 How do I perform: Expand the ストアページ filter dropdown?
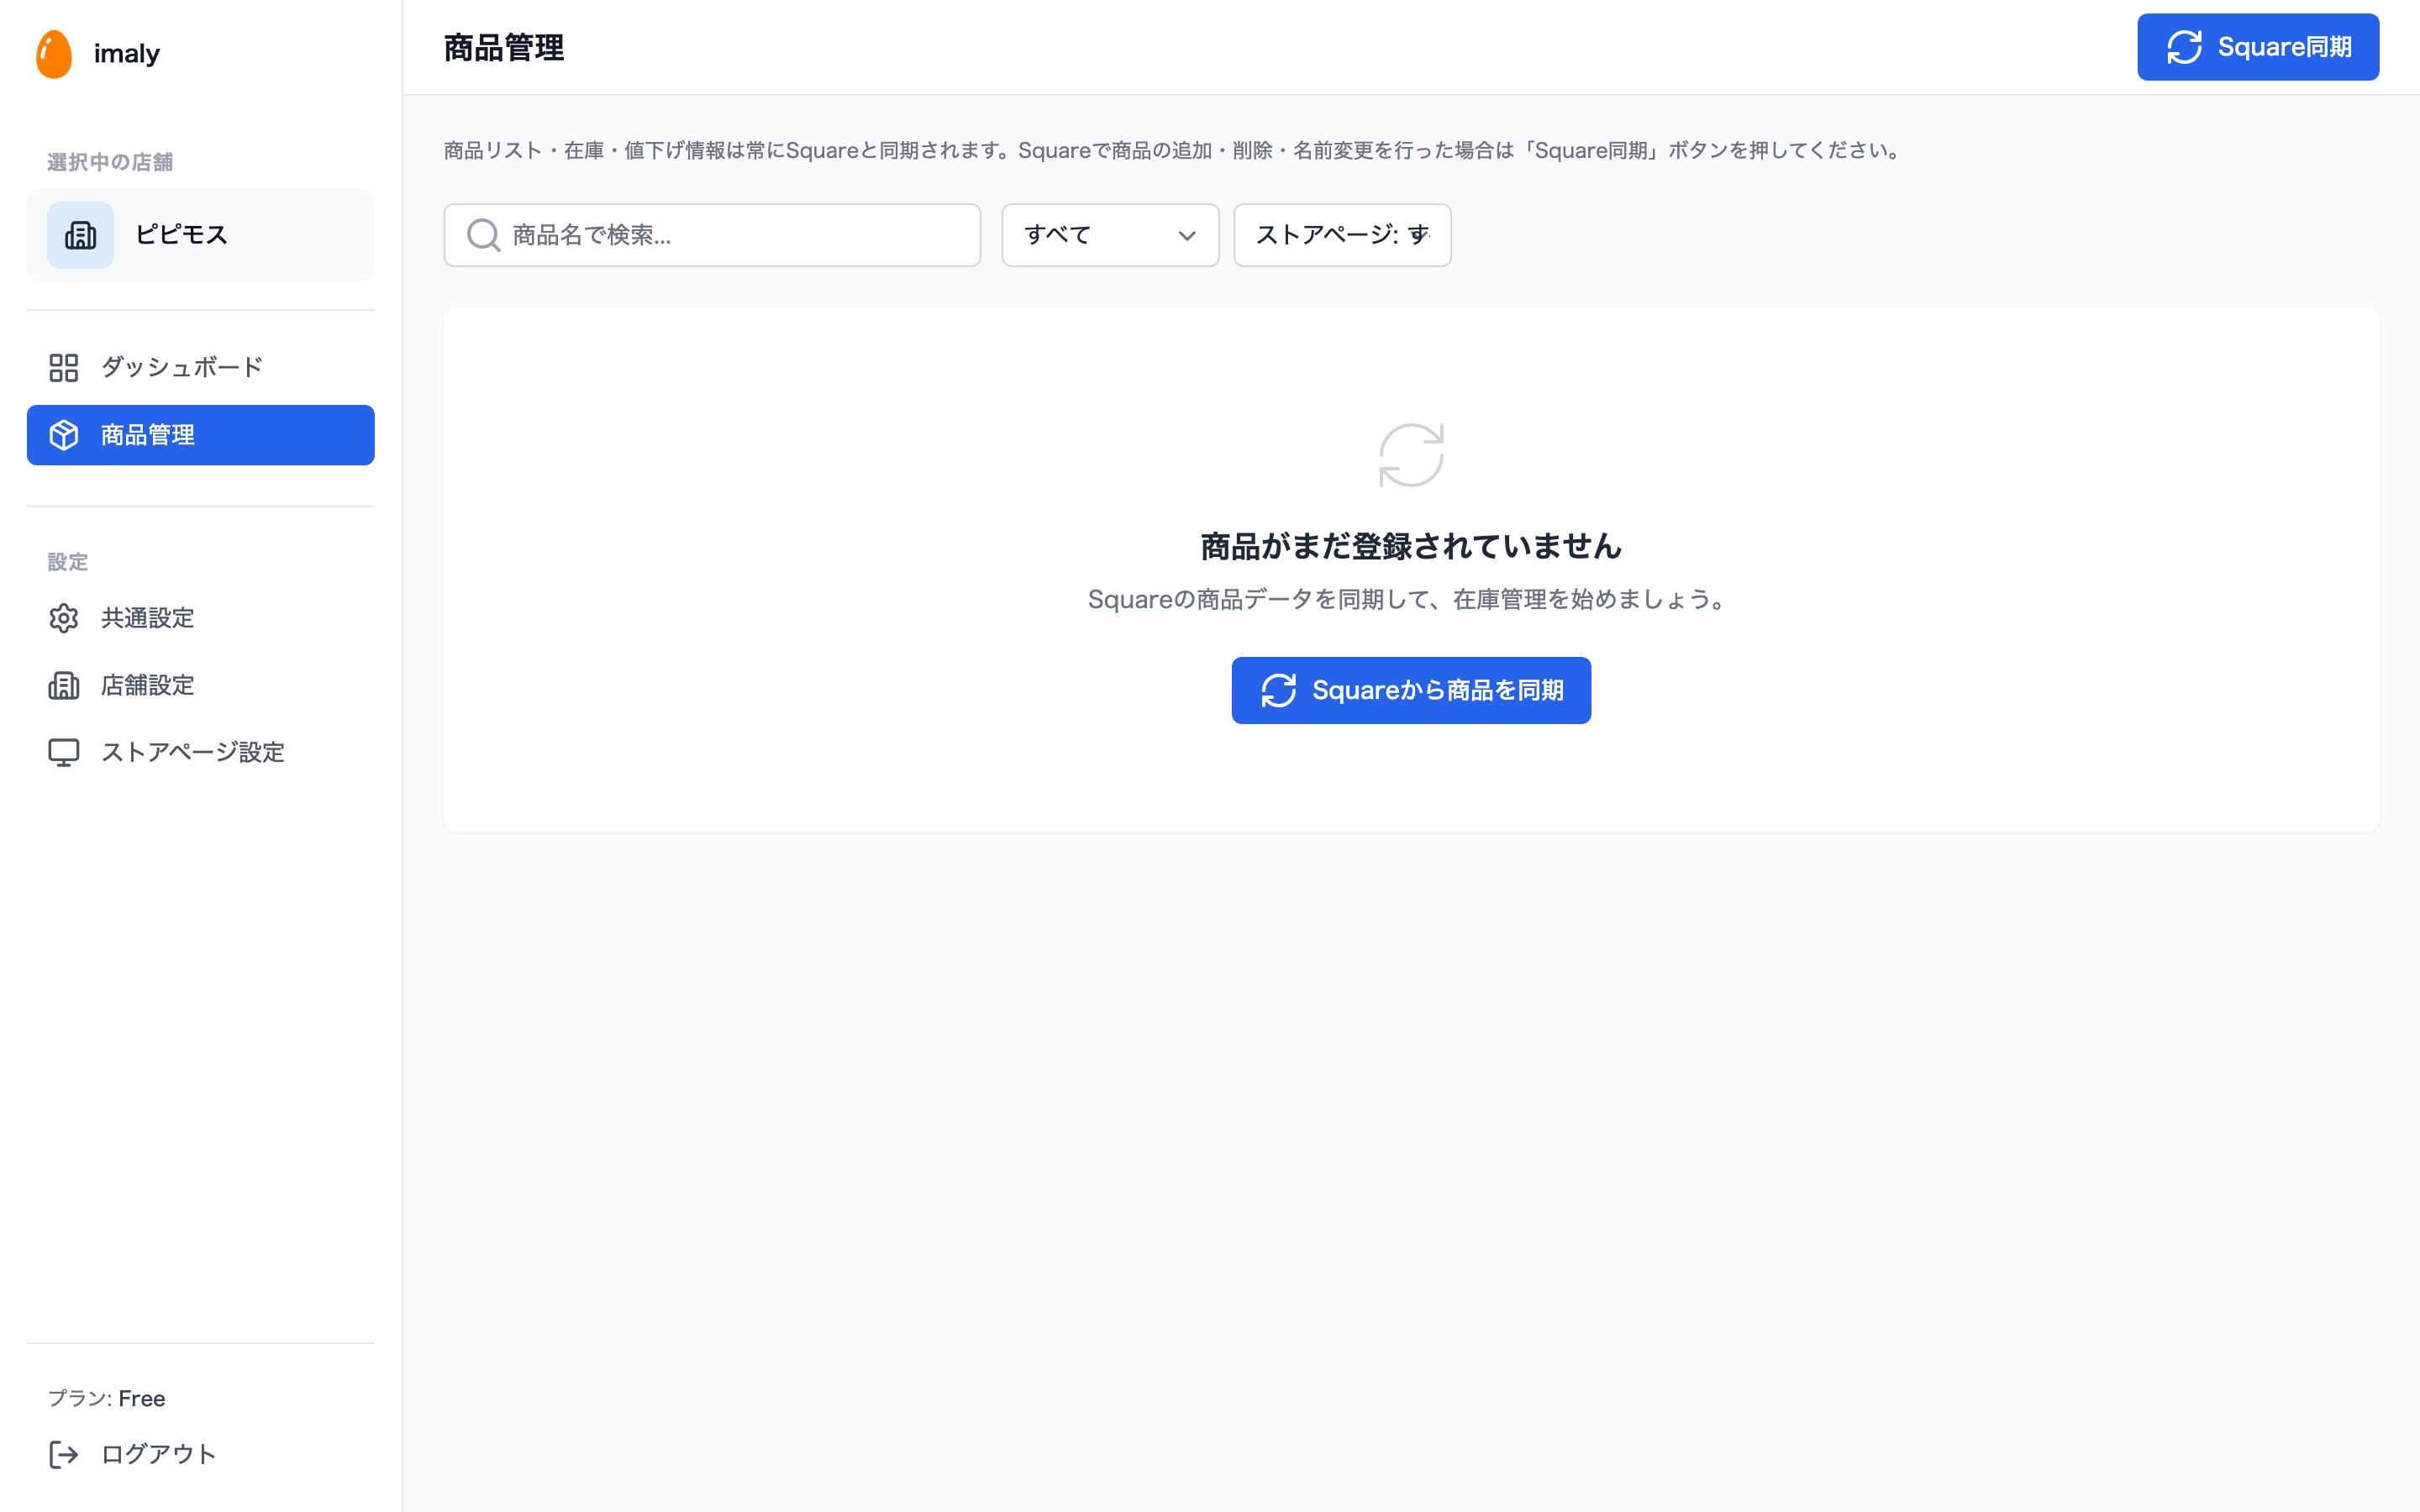pos(1342,235)
